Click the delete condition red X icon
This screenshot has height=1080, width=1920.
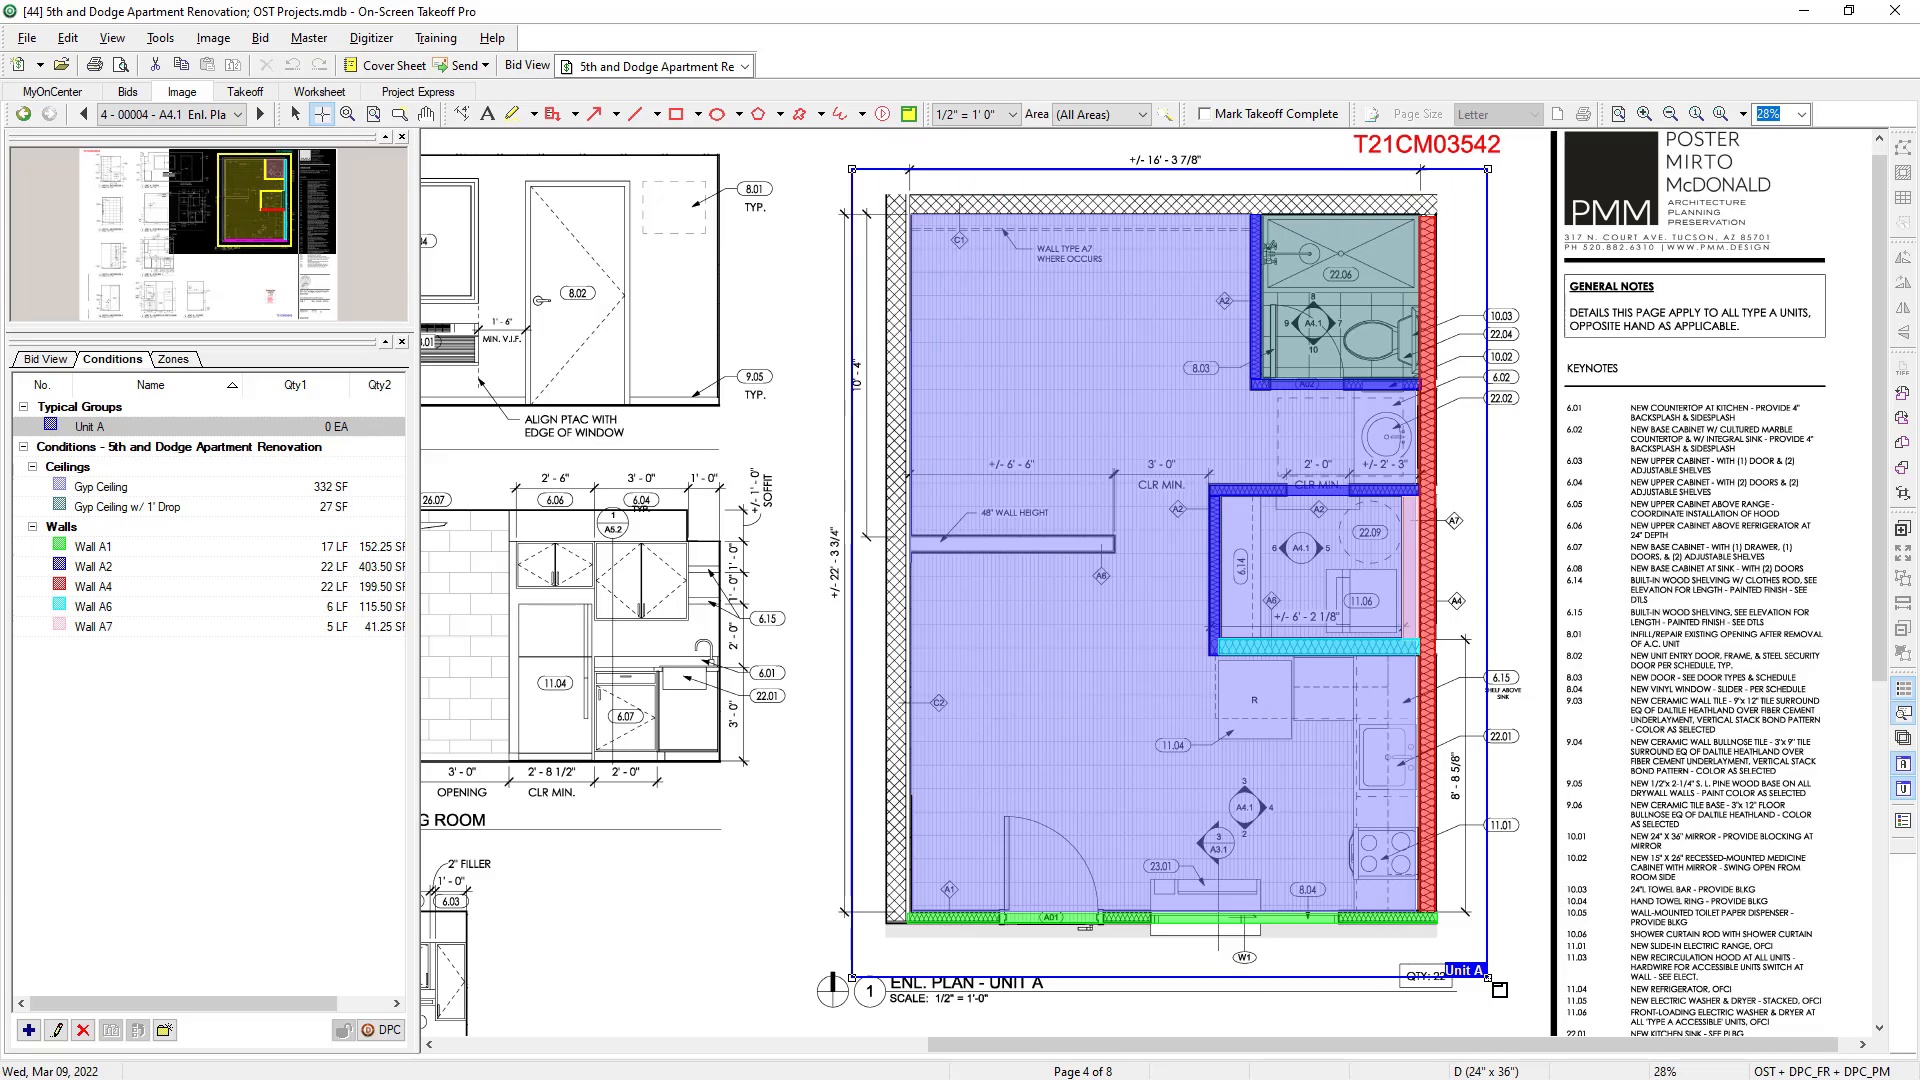83,1030
